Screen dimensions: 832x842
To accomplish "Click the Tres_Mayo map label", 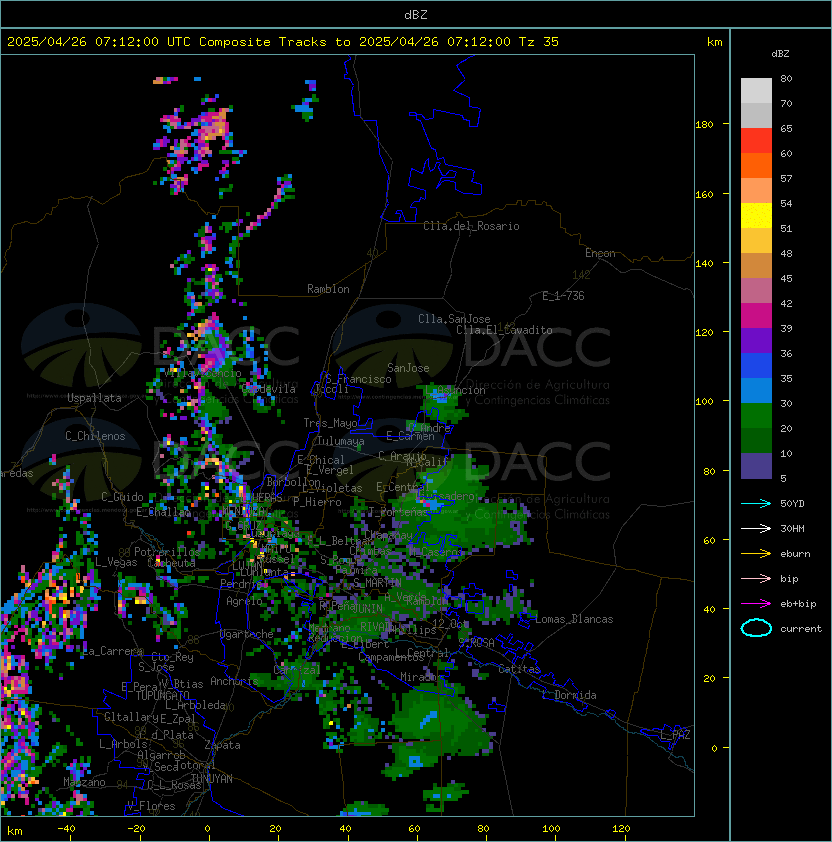I will (x=330, y=423).
